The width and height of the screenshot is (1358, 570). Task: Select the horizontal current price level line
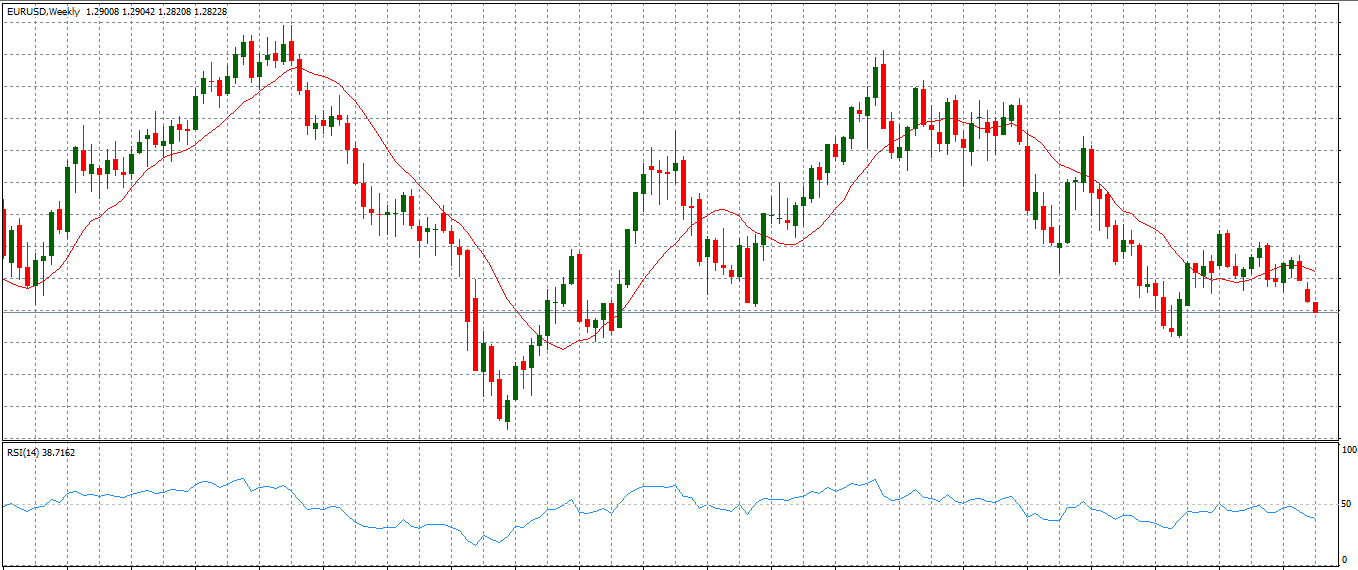click(670, 312)
